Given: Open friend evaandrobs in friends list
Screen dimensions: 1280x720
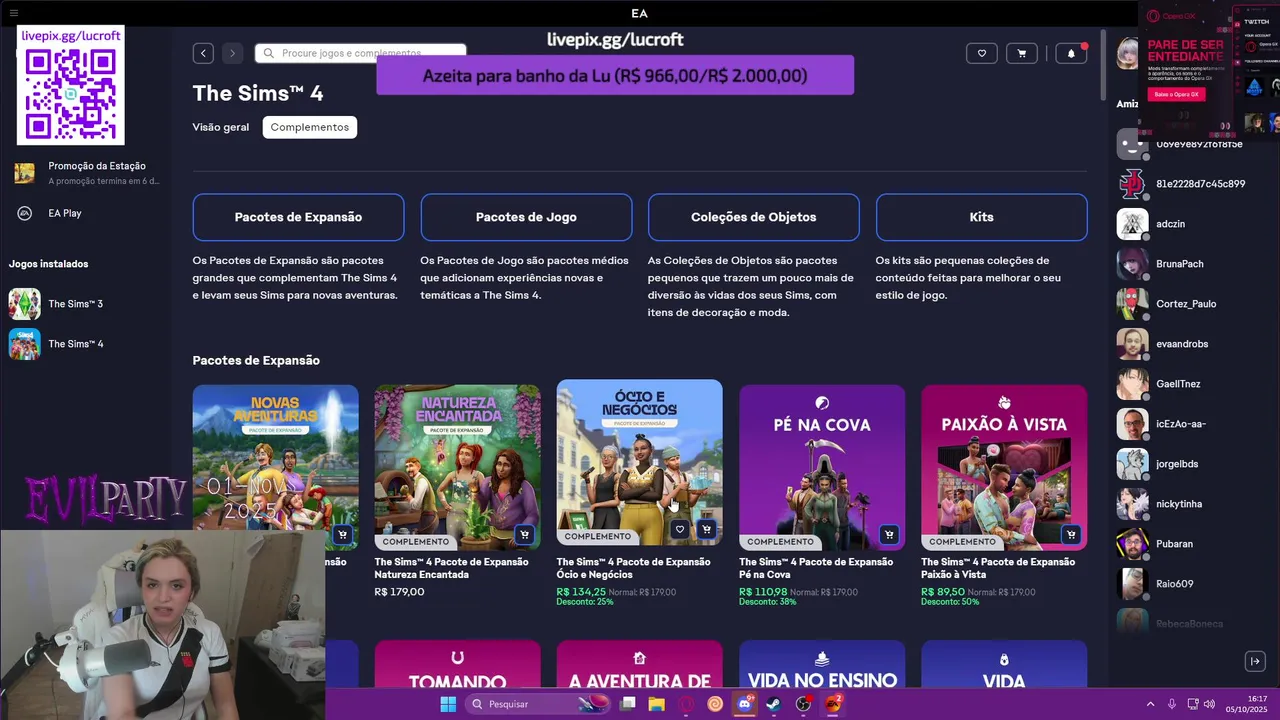Looking at the screenshot, I should [x=1181, y=344].
